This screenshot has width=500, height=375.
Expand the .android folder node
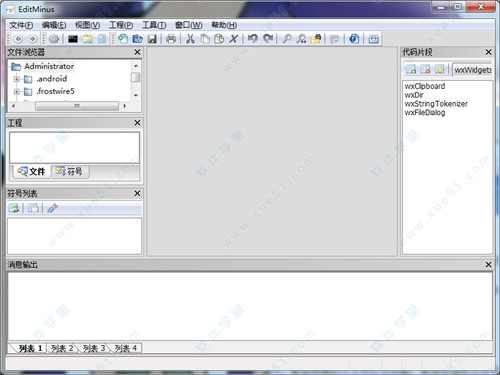coord(16,79)
